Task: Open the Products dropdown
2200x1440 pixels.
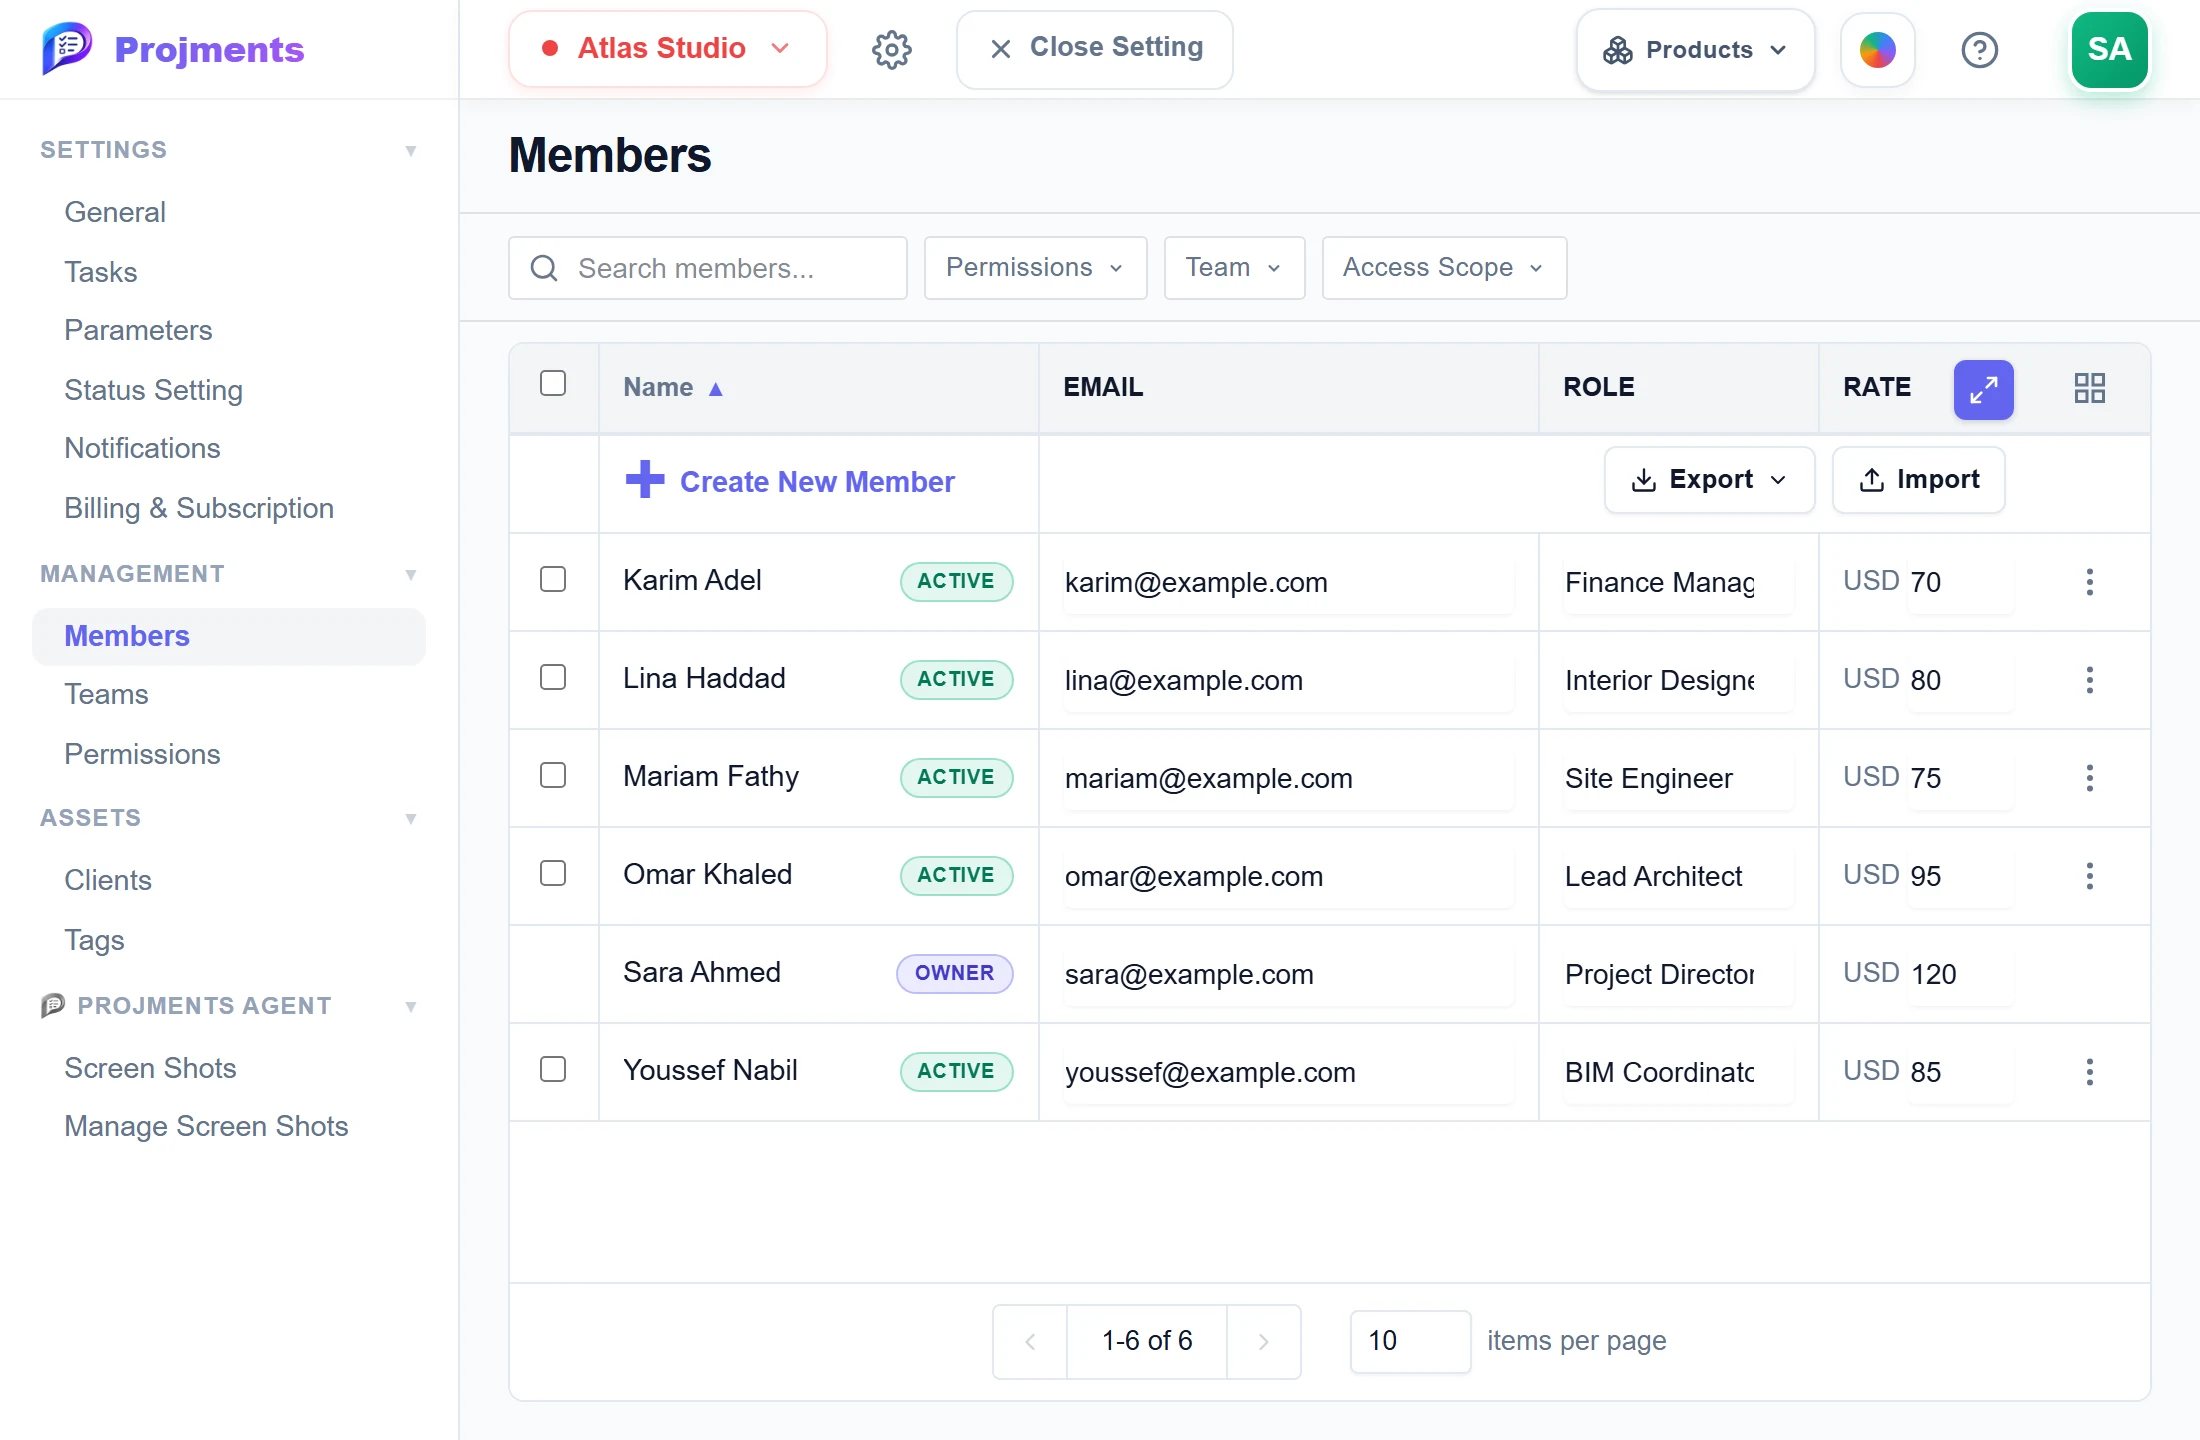Action: [x=1695, y=50]
